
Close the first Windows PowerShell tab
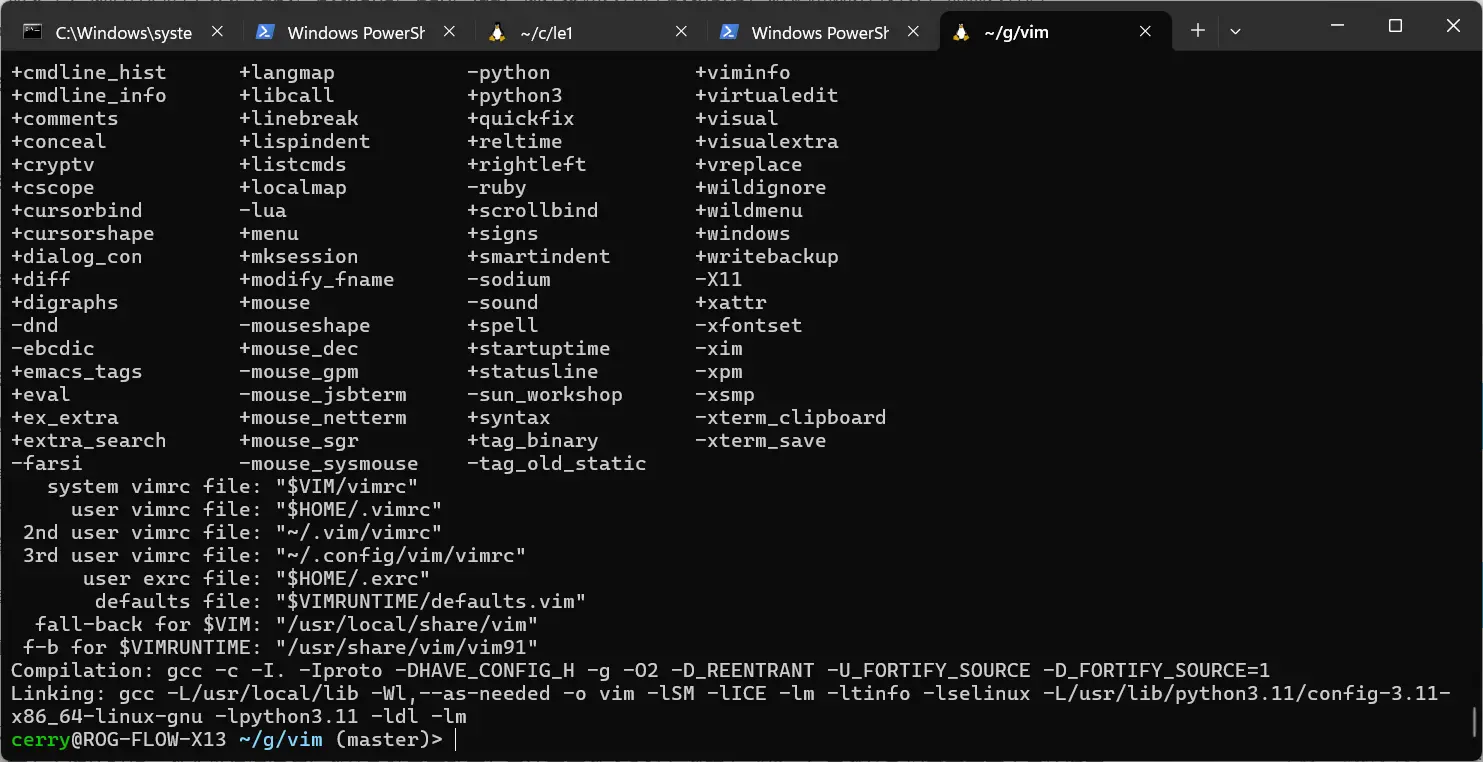tap(449, 32)
